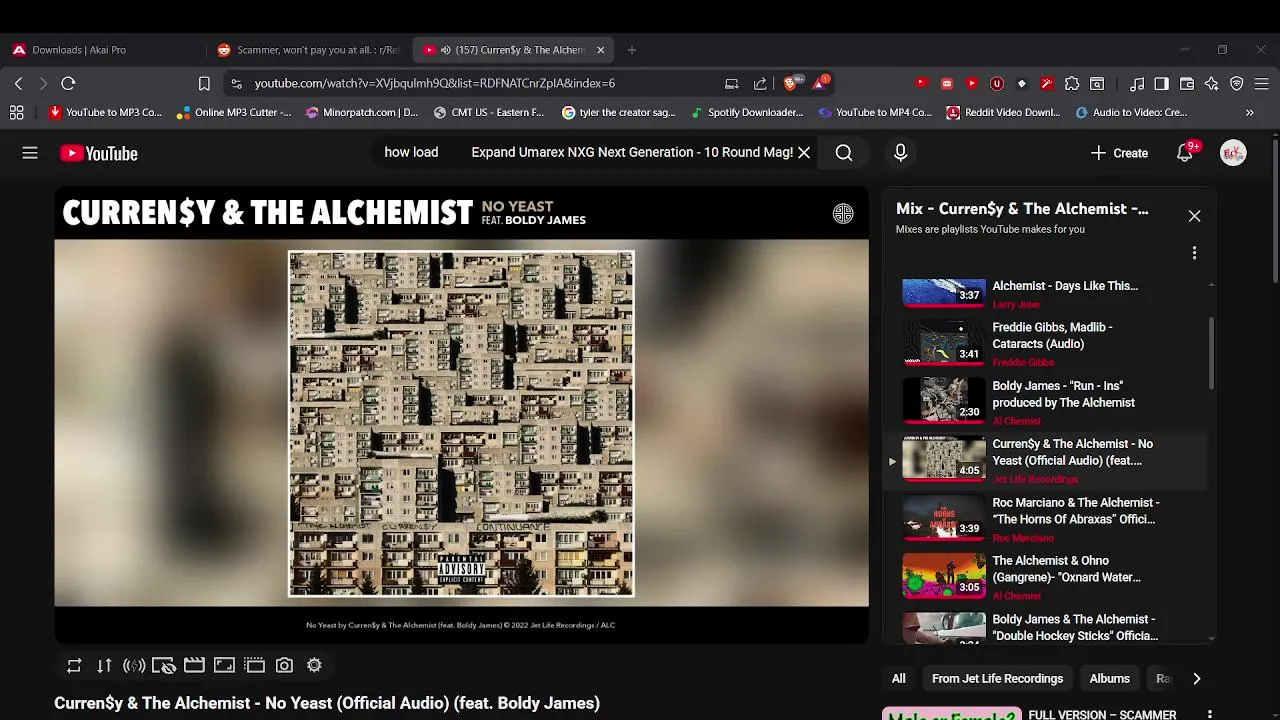Click the playlist panel scrollbar
The width and height of the screenshot is (1280, 720).
pyautogui.click(x=1212, y=354)
